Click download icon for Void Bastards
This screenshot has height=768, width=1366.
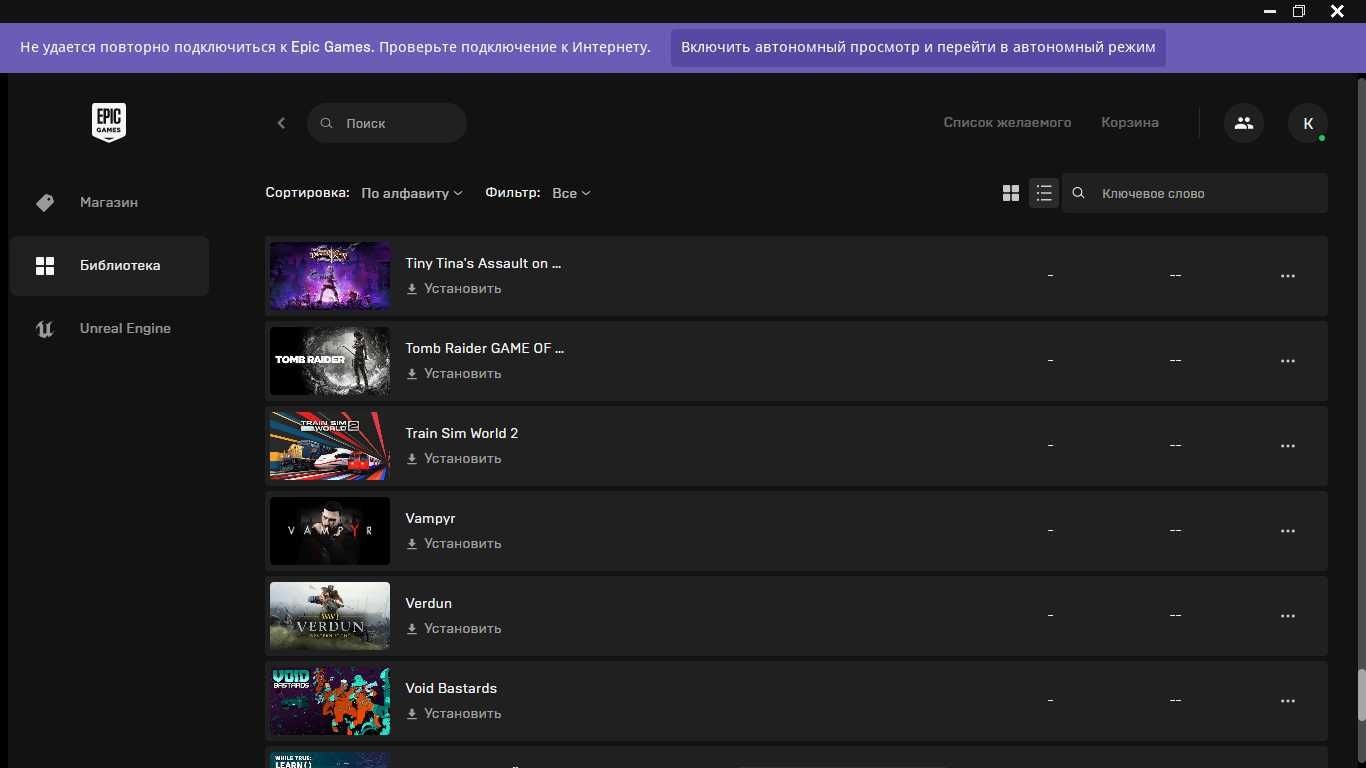[x=412, y=714]
